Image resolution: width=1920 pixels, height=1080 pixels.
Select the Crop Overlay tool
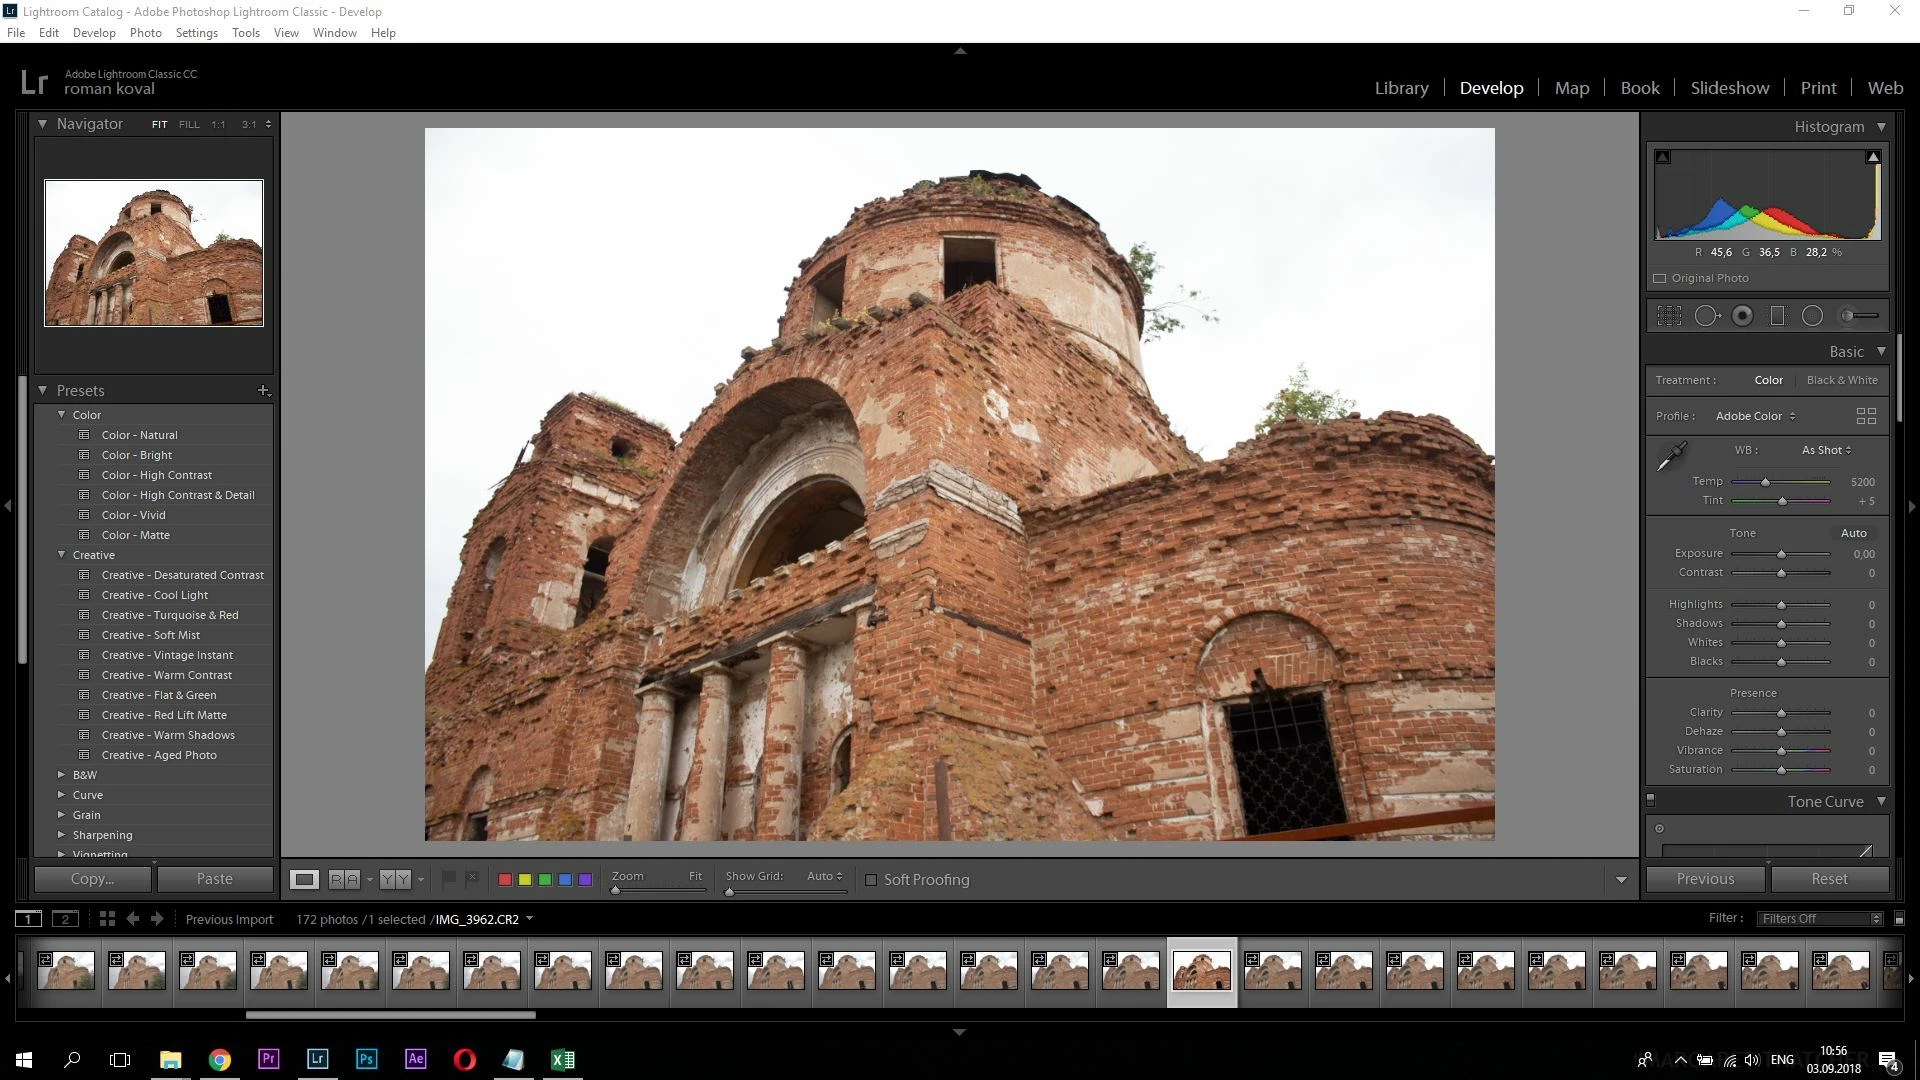(1669, 316)
